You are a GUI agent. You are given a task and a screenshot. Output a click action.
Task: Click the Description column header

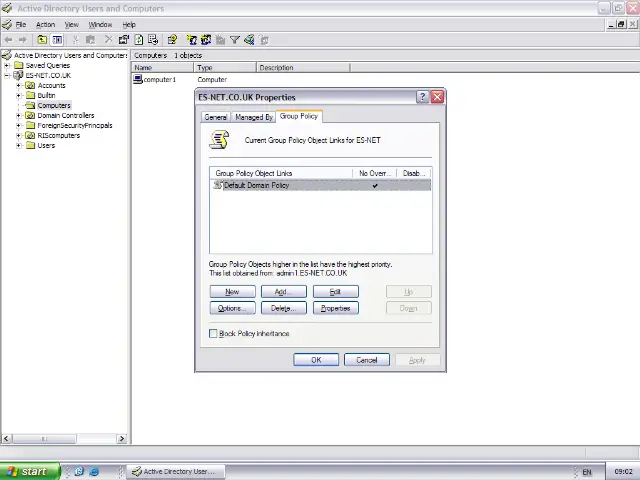[x=303, y=67]
